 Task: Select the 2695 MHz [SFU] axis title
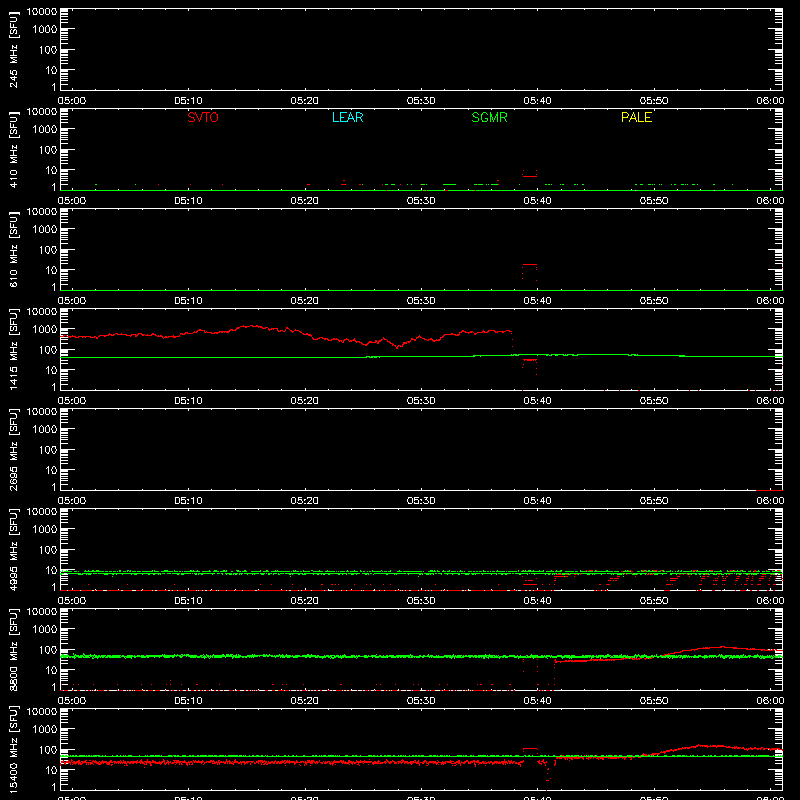(x=13, y=449)
